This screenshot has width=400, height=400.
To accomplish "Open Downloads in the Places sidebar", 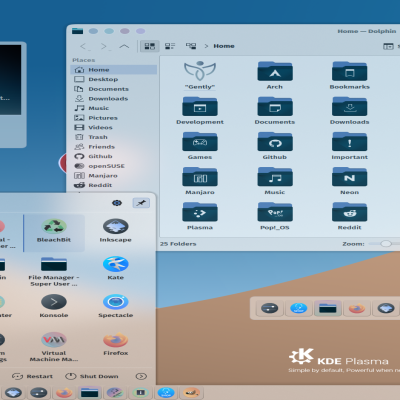I will (x=114, y=99).
